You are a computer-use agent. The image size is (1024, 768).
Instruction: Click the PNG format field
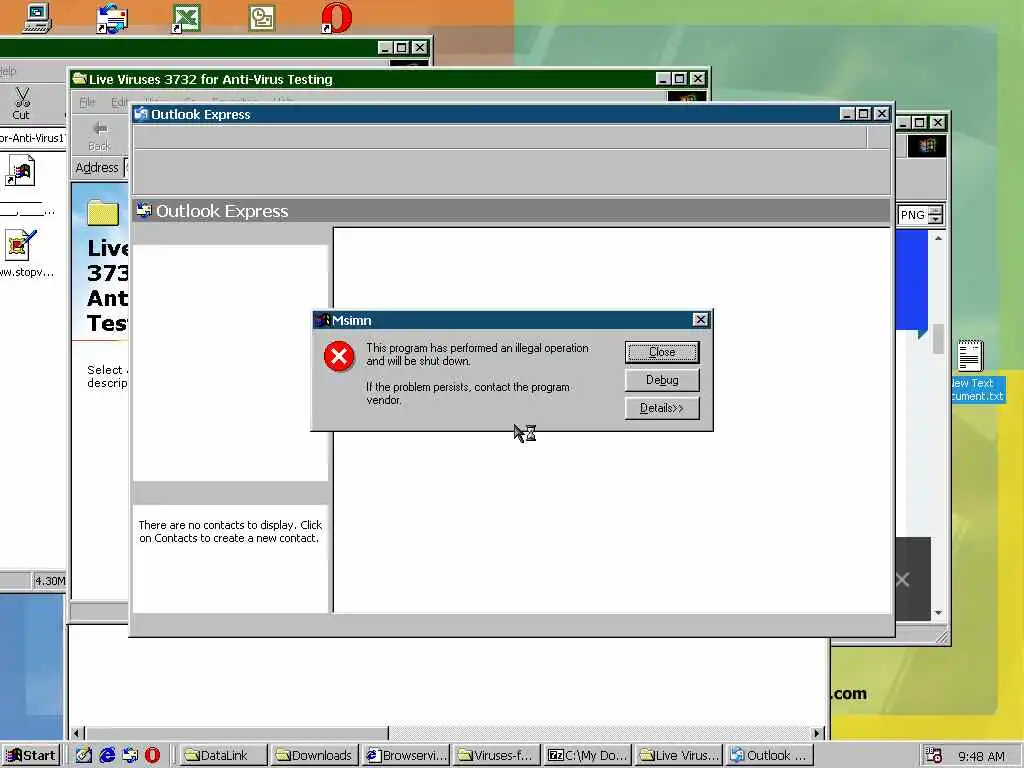[x=913, y=215]
